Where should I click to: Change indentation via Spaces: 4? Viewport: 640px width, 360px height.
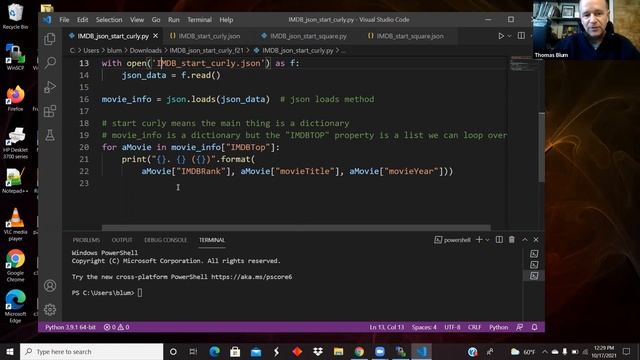point(424,327)
